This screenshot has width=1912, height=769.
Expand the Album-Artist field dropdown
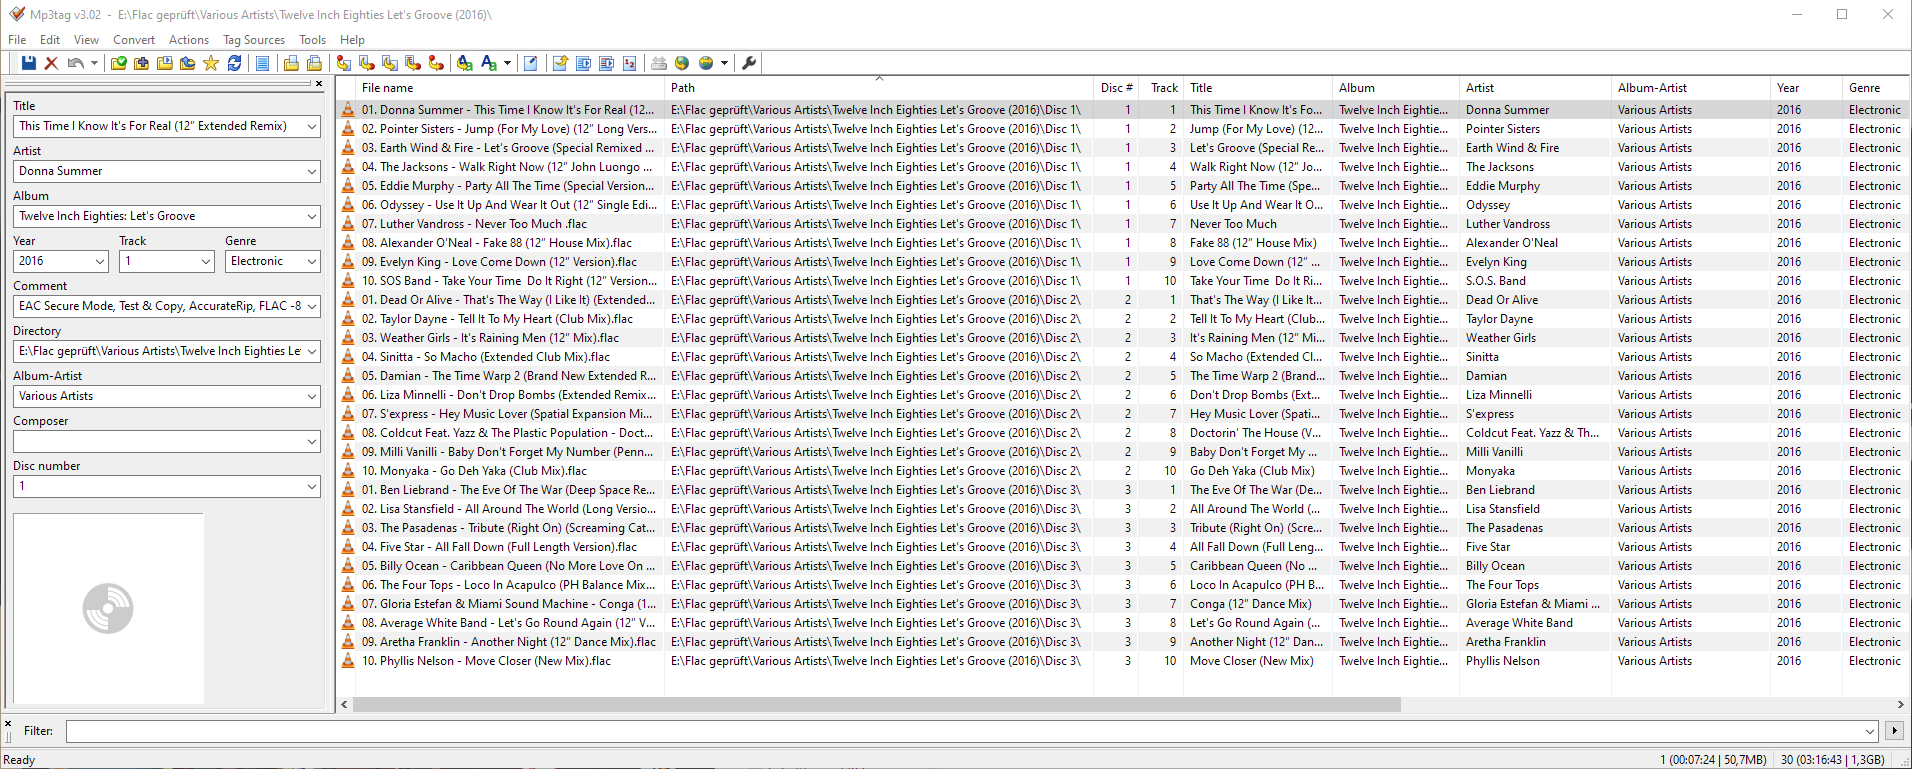pos(312,396)
